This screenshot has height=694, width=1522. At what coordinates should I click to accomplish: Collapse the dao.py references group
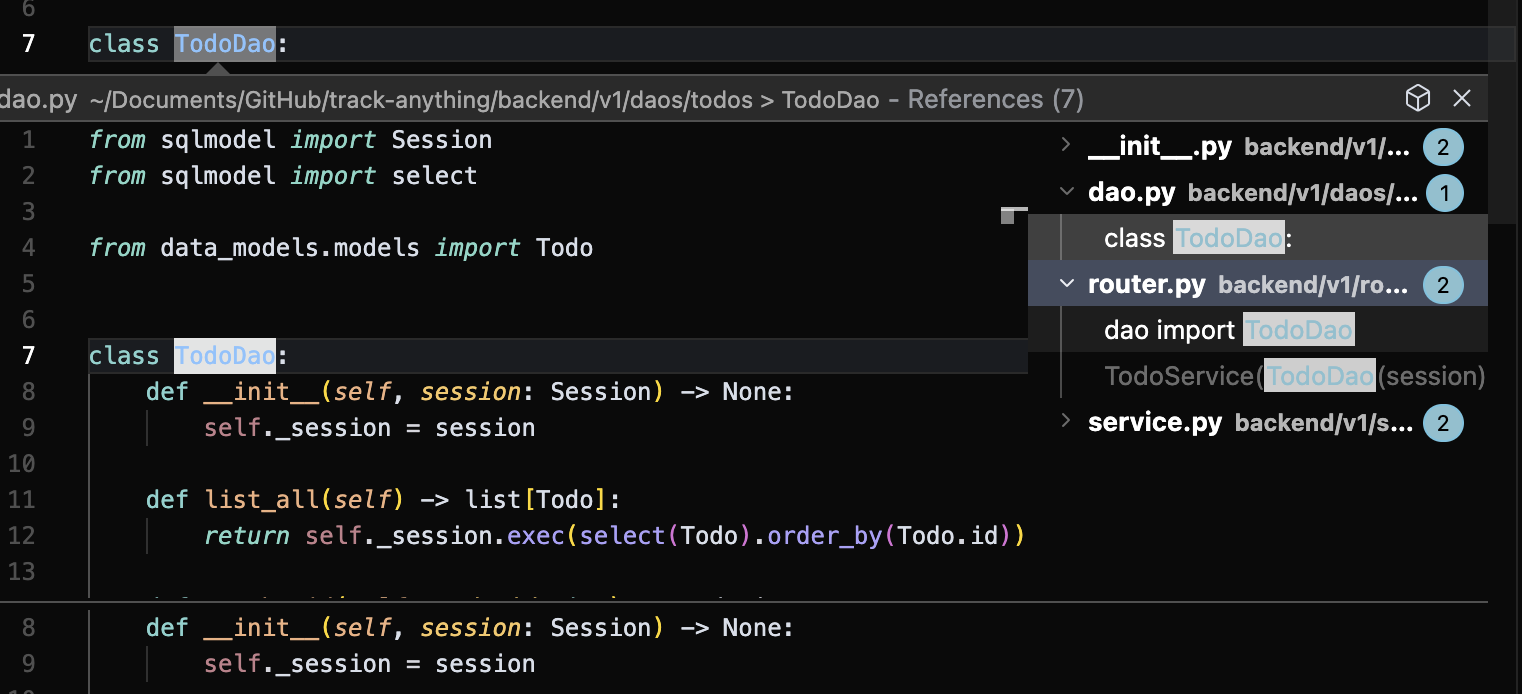pos(1067,192)
